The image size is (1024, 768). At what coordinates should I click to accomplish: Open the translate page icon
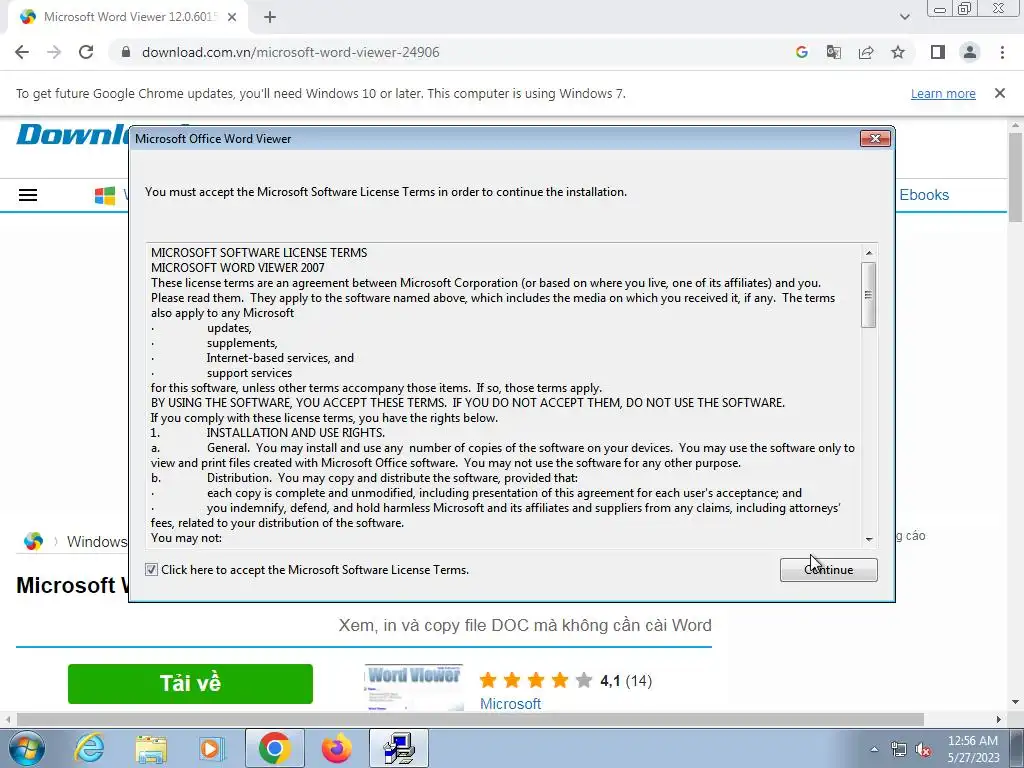point(834,52)
